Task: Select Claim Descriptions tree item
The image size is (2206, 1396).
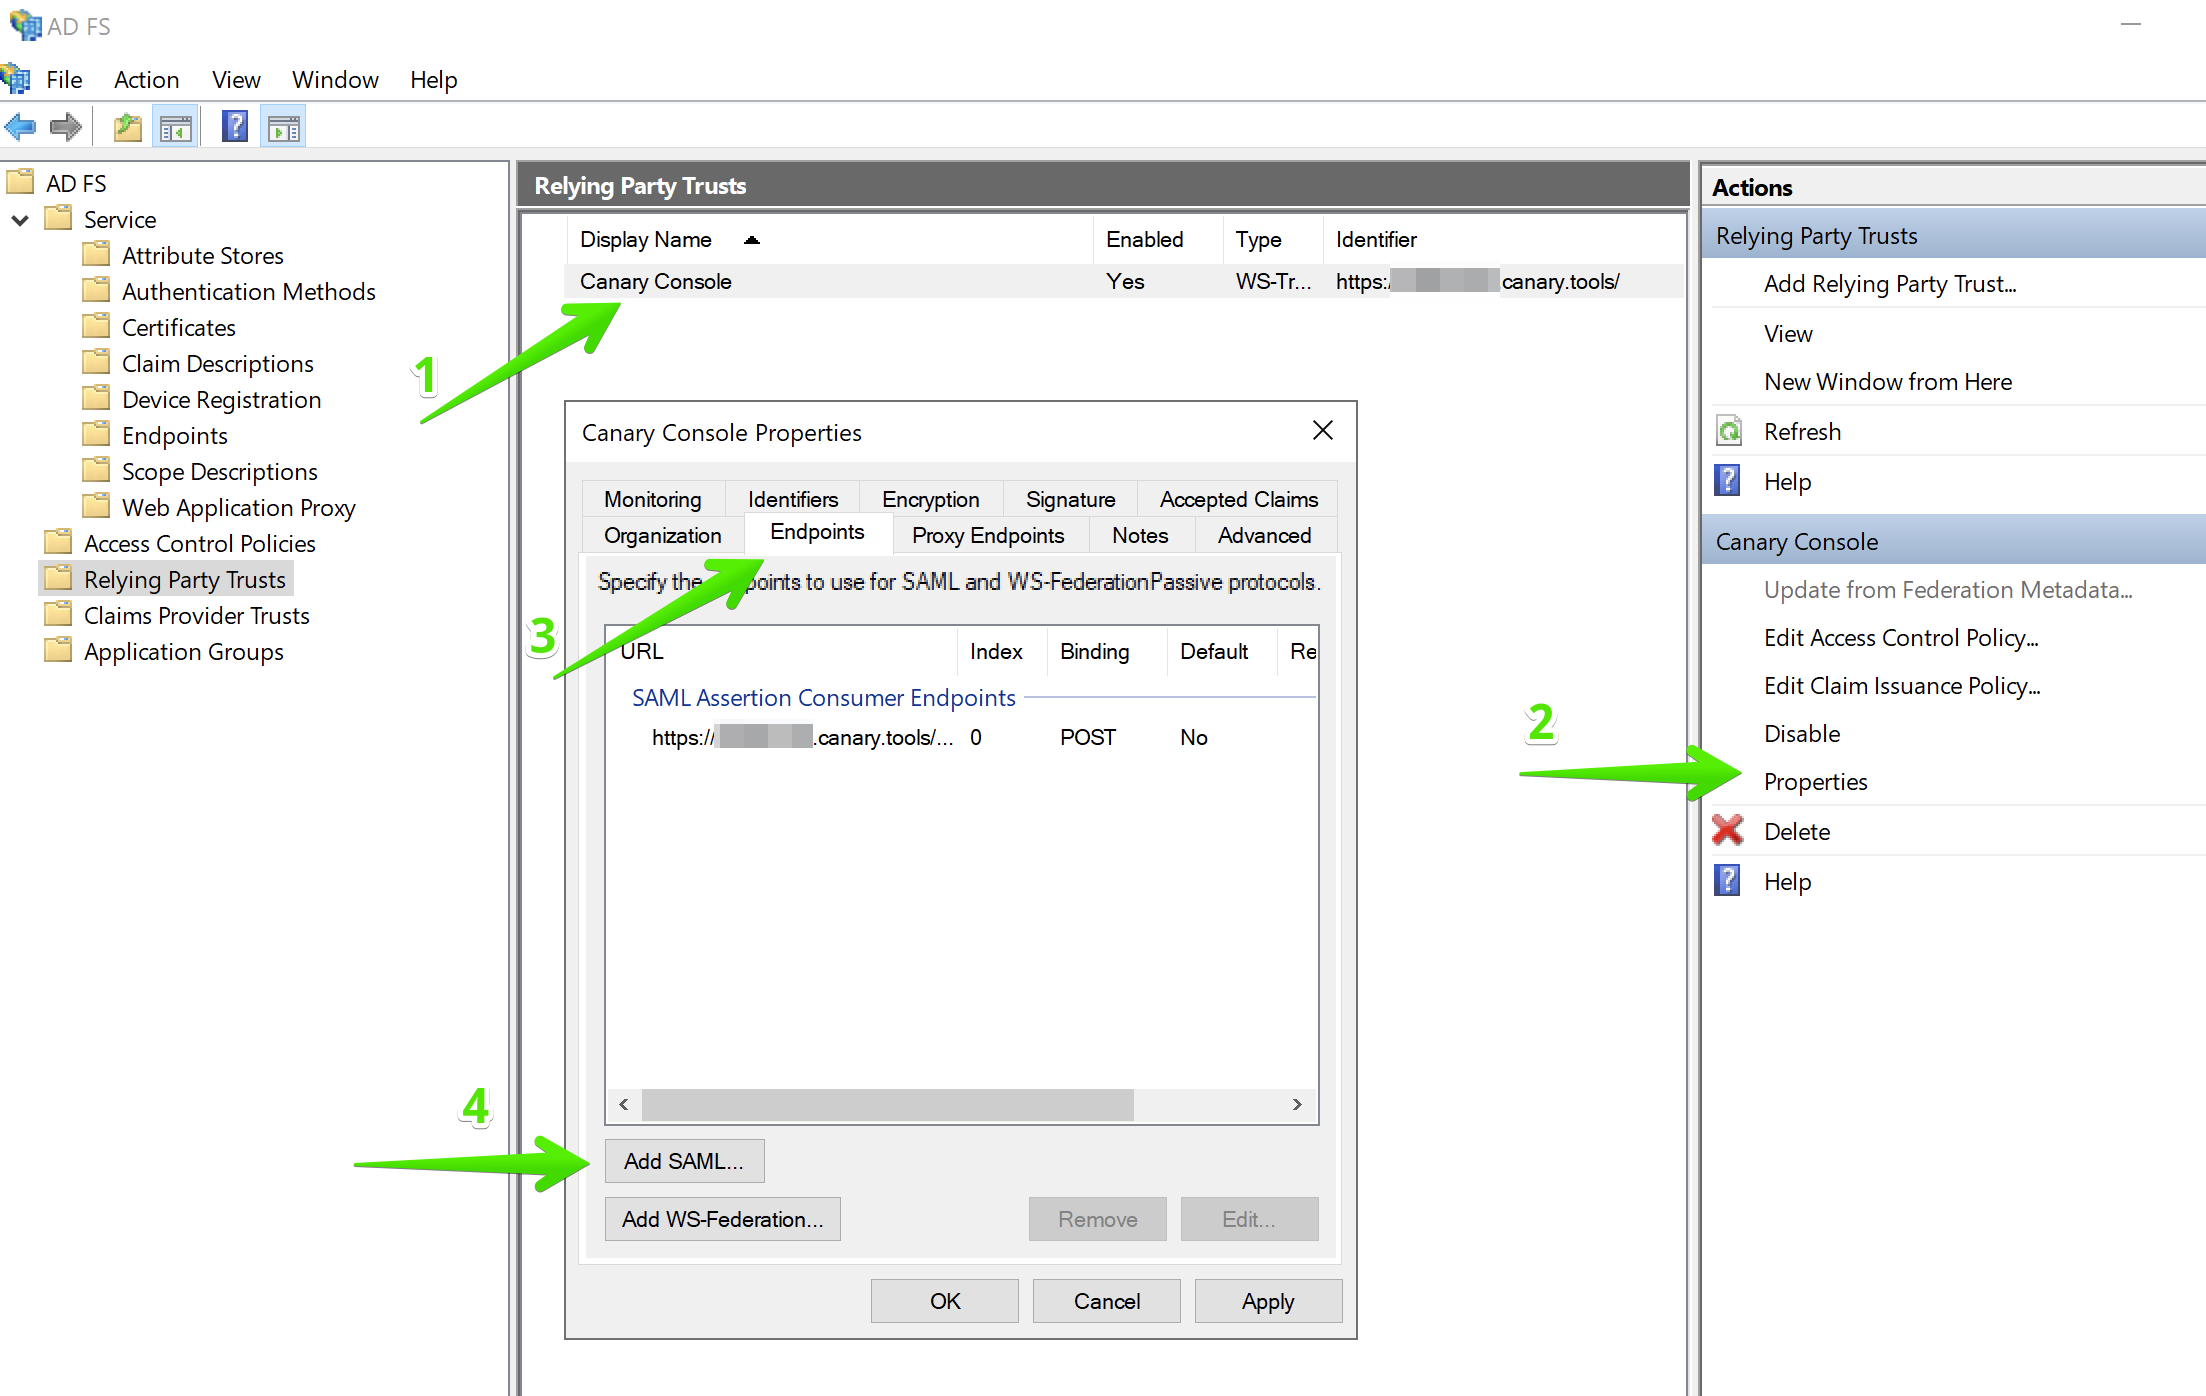Action: point(217,363)
